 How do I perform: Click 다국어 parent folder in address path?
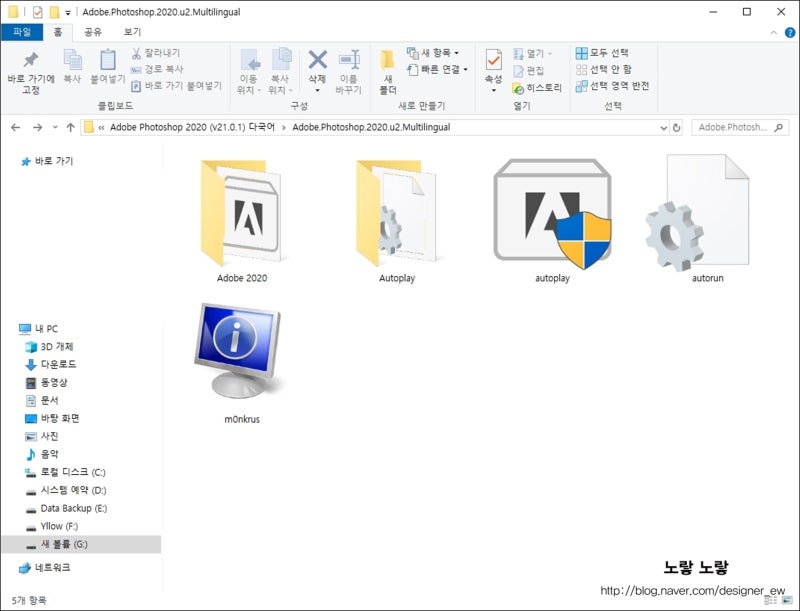tap(192, 127)
